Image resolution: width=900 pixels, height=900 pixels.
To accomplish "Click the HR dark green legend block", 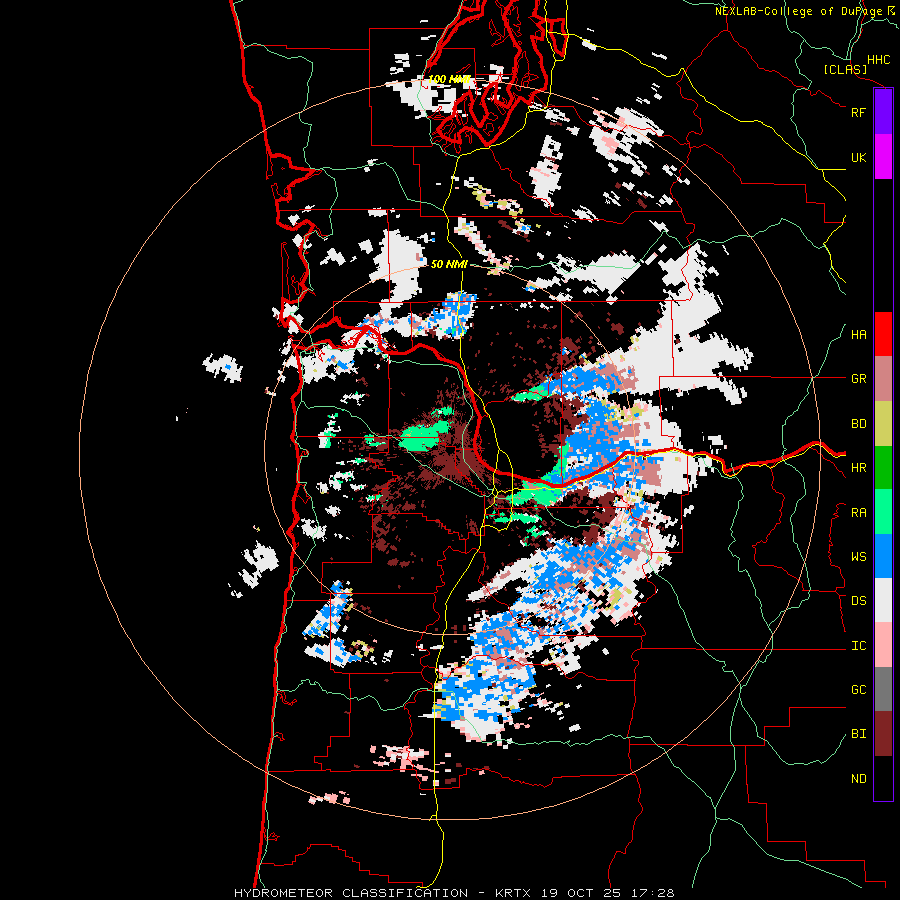I will pos(883,468).
